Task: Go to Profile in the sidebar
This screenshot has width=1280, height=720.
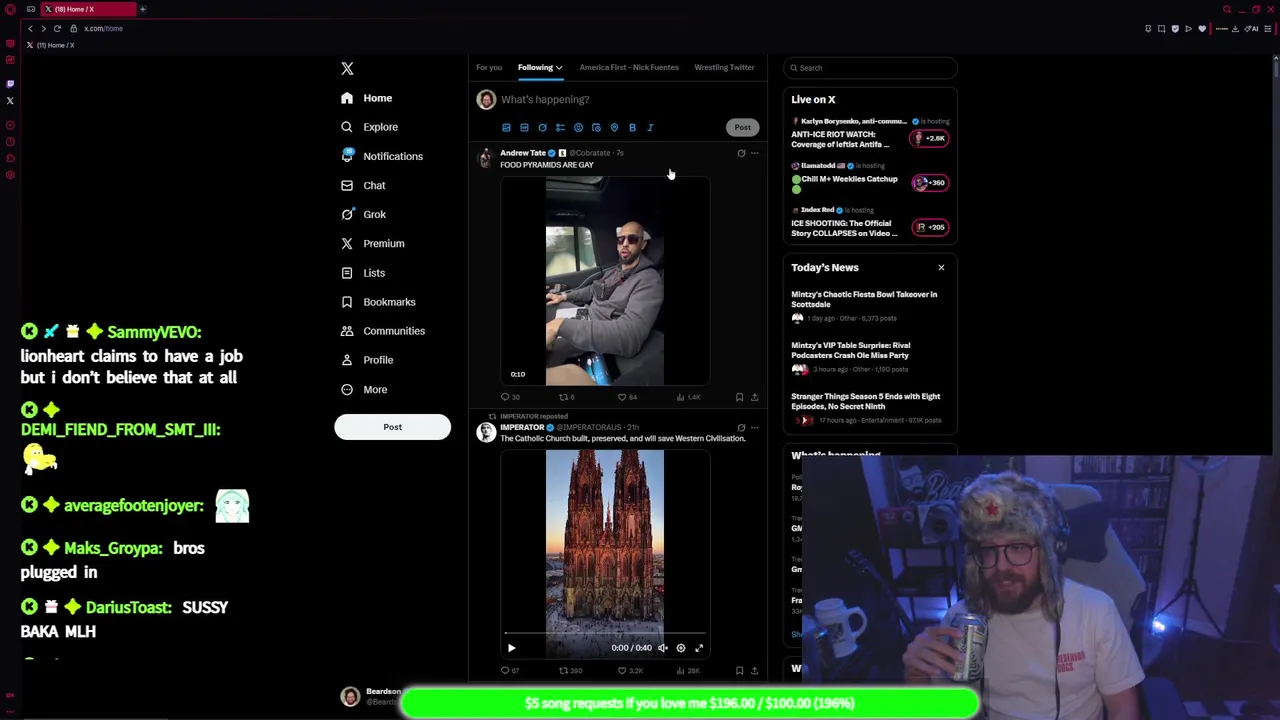Action: [x=367, y=359]
